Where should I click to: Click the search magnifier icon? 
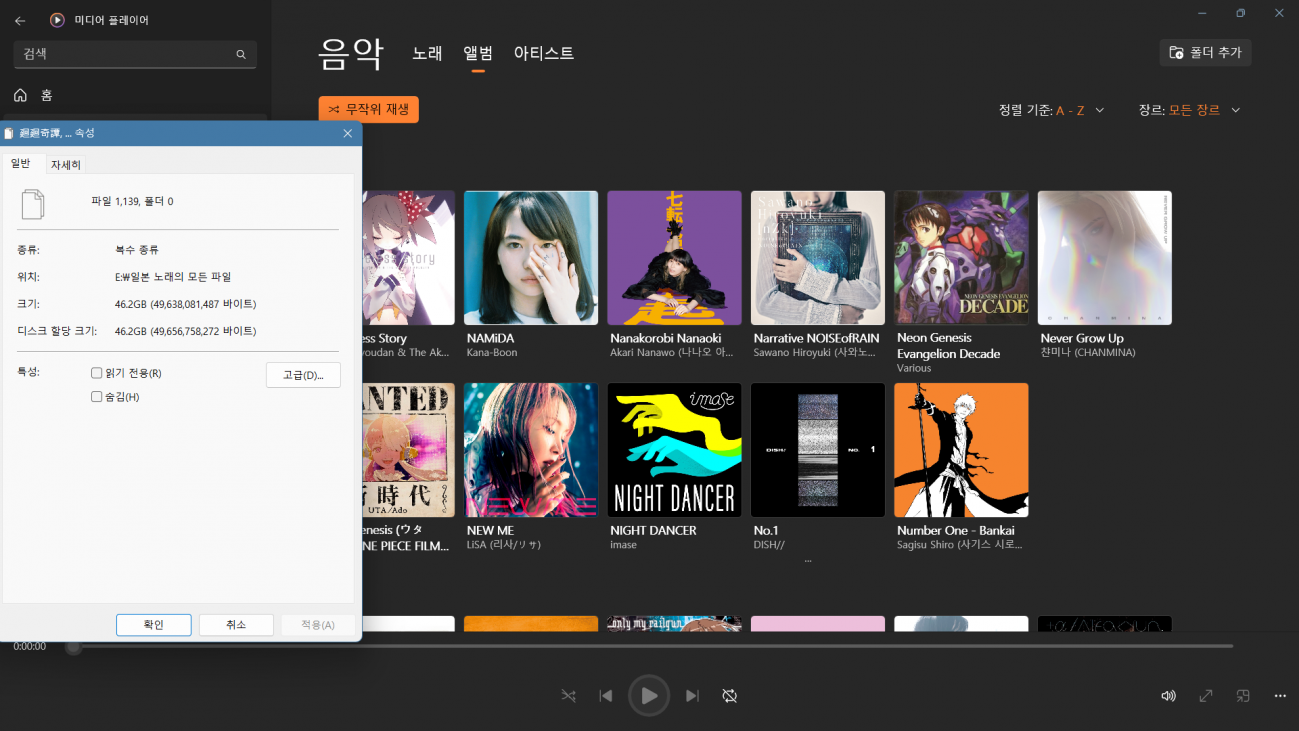click(241, 54)
